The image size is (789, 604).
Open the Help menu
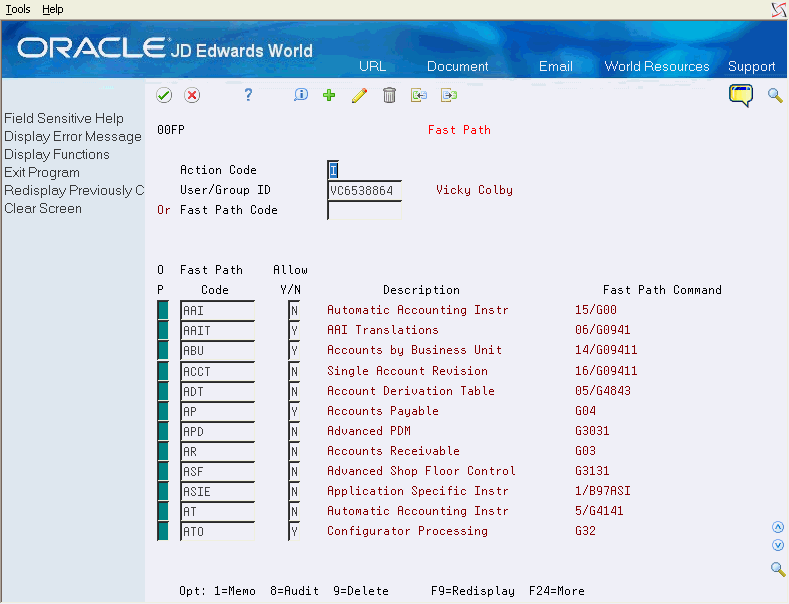53,9
